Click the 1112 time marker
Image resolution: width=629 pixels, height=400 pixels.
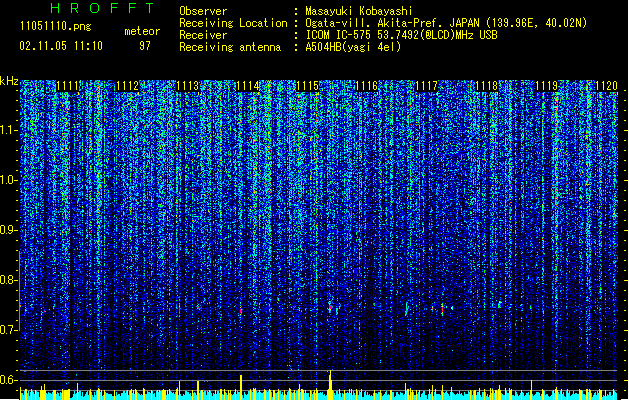point(127,86)
